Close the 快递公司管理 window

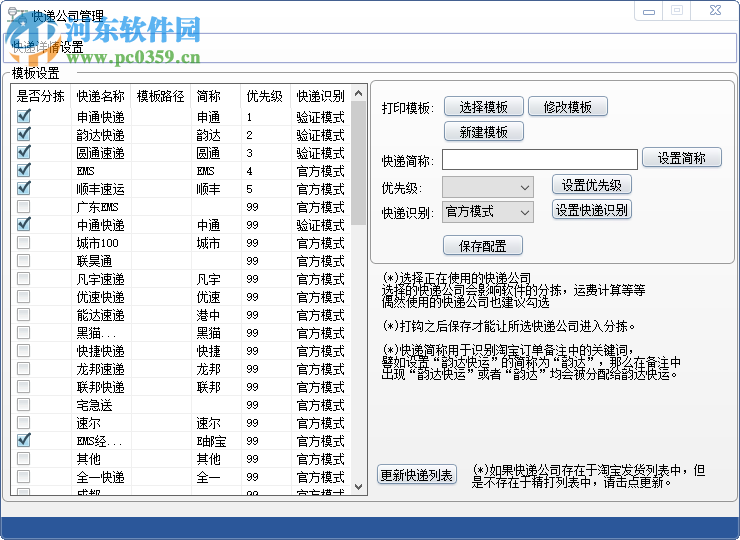715,10
